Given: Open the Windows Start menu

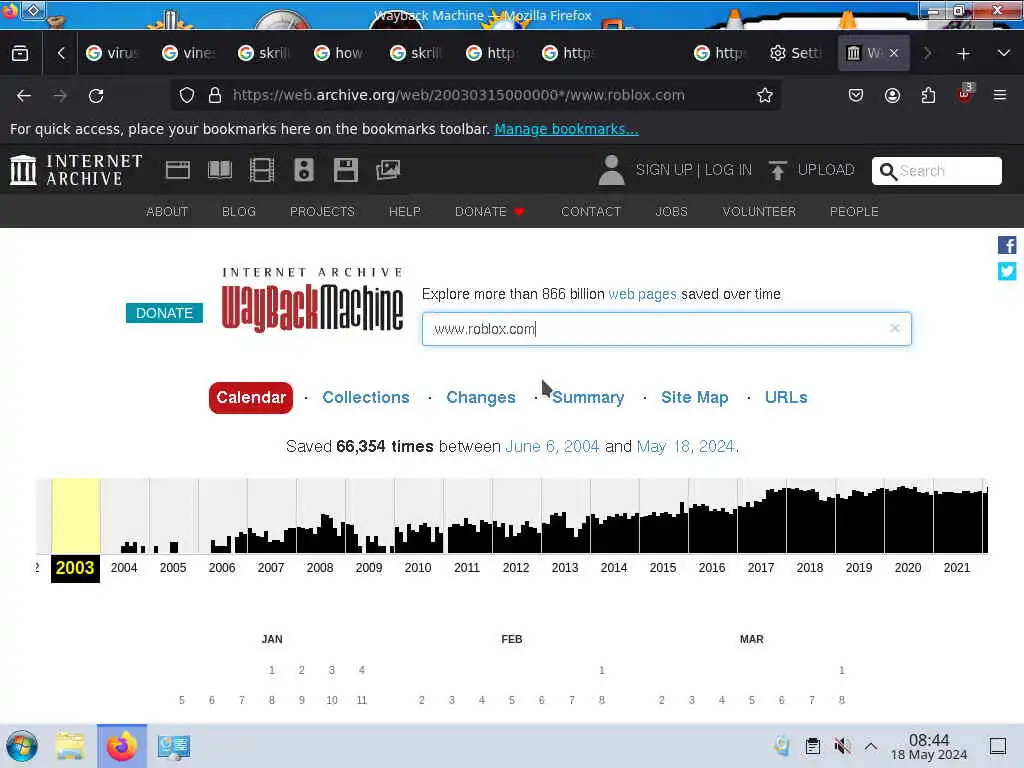Looking at the screenshot, I should coord(22,746).
